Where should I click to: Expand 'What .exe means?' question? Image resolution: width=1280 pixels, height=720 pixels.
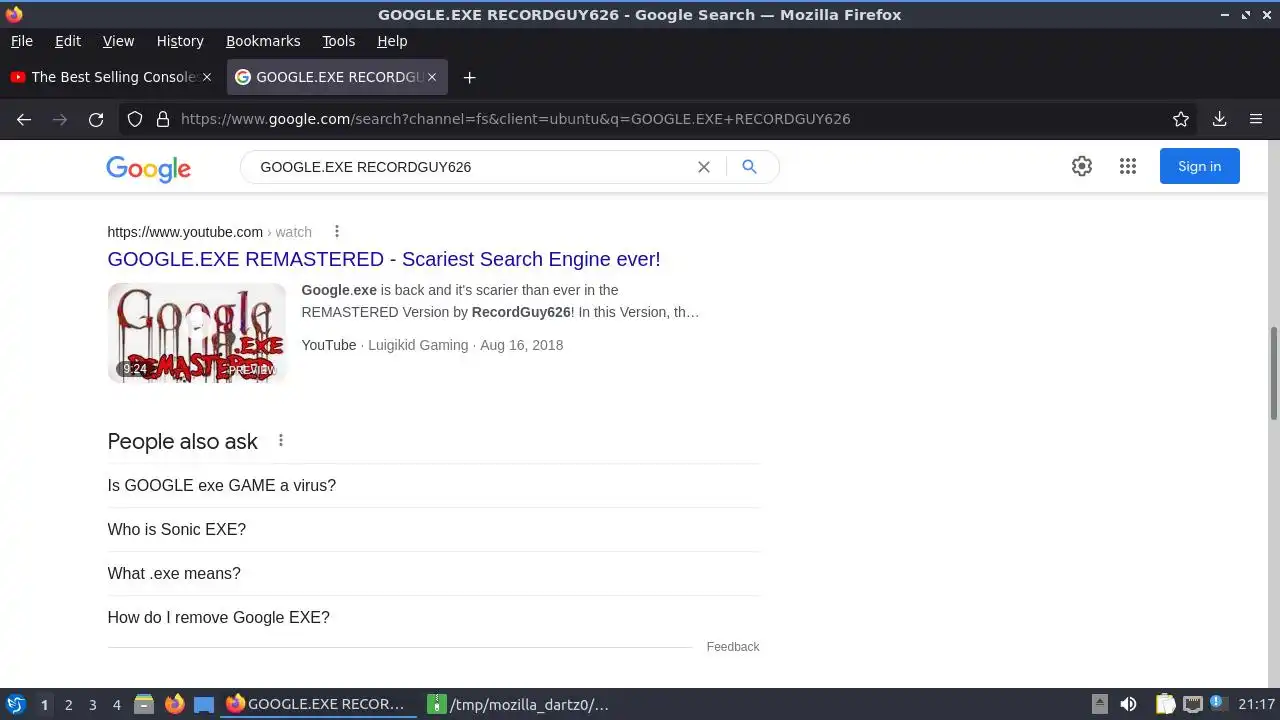(x=433, y=574)
